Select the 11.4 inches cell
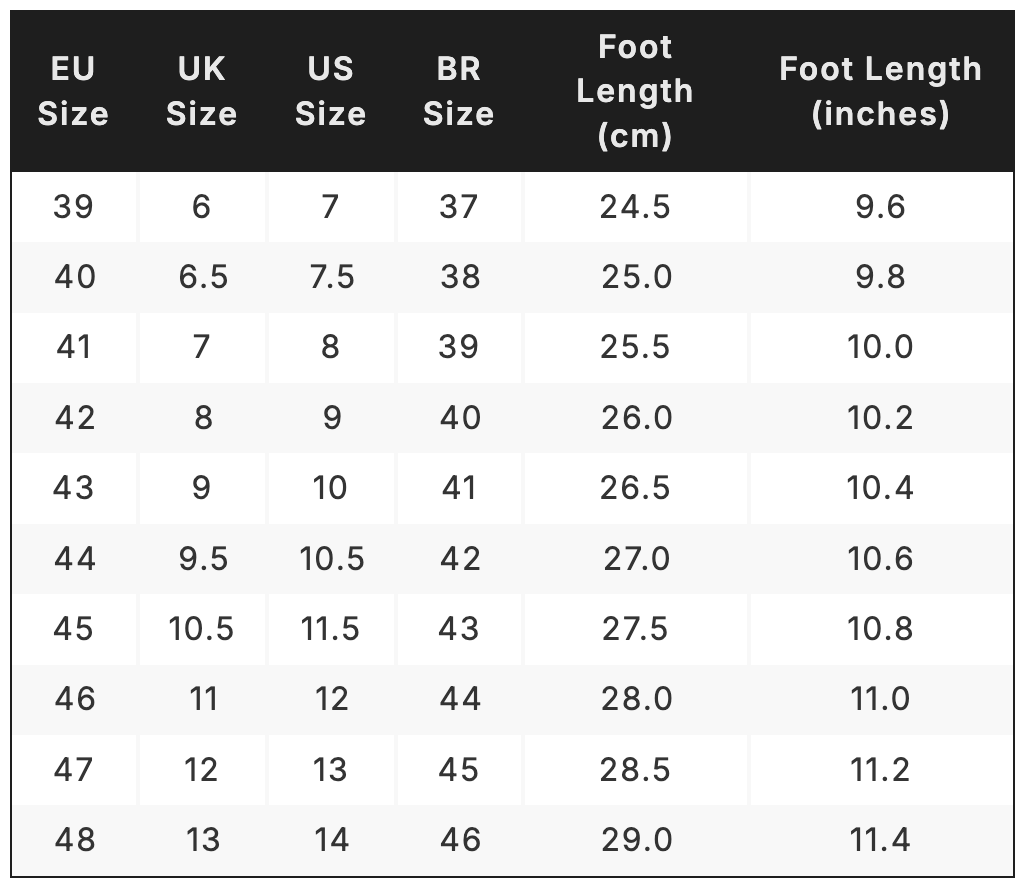Viewport: 1030px width, 888px height. [880, 839]
